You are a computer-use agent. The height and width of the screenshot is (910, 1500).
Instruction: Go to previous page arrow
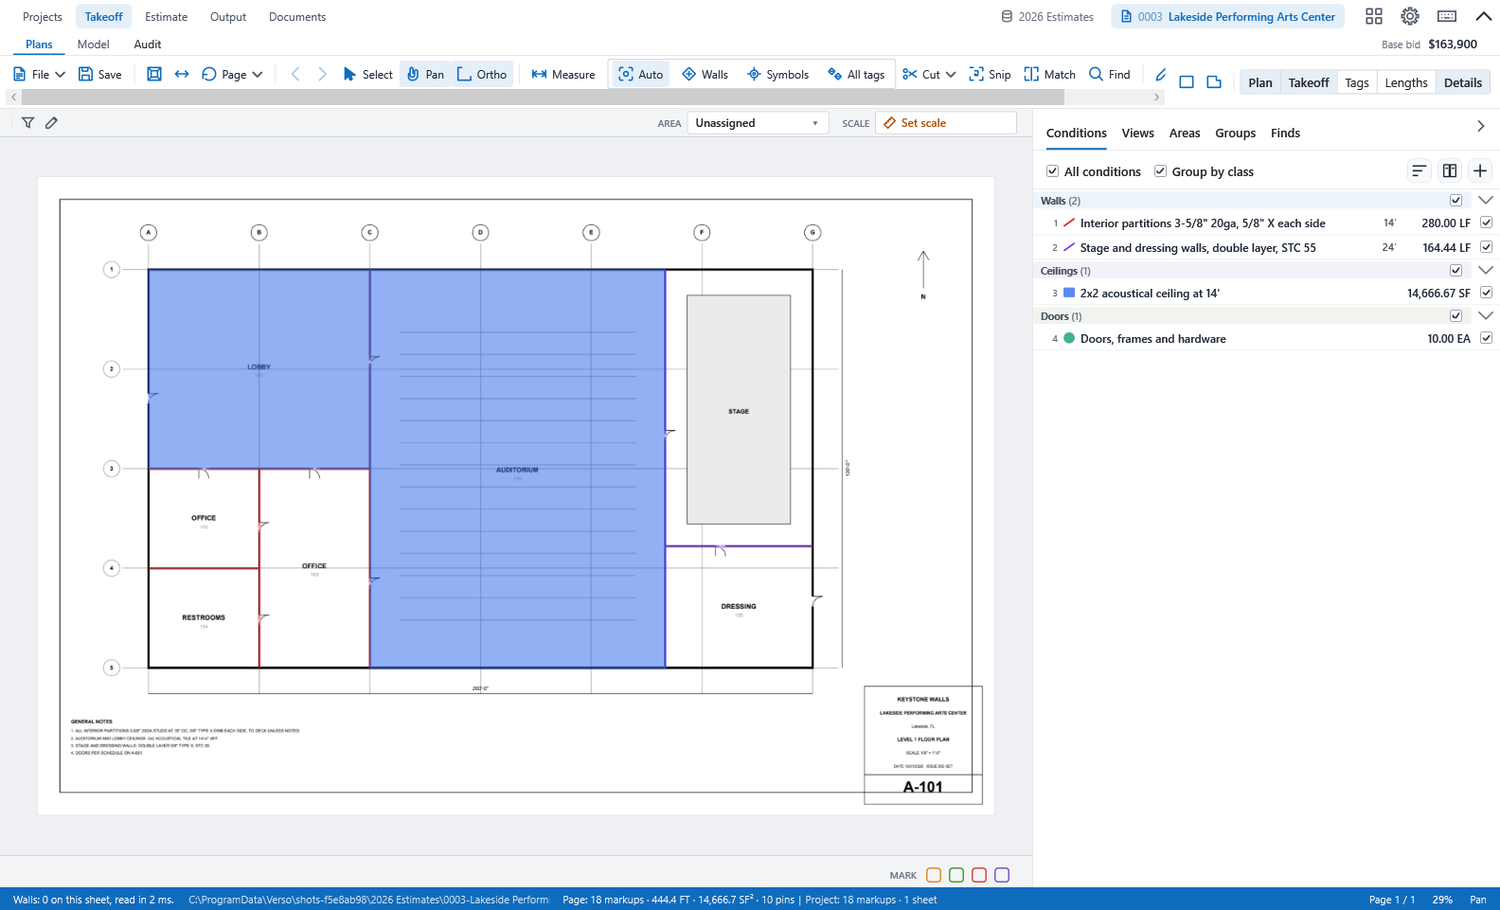pyautogui.click(x=296, y=74)
